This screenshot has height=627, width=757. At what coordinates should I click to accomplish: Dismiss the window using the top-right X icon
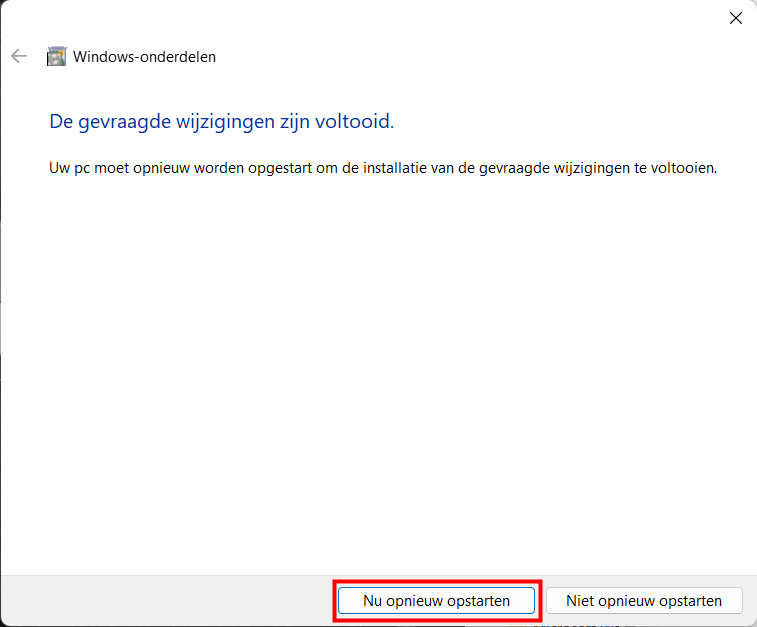tap(736, 18)
